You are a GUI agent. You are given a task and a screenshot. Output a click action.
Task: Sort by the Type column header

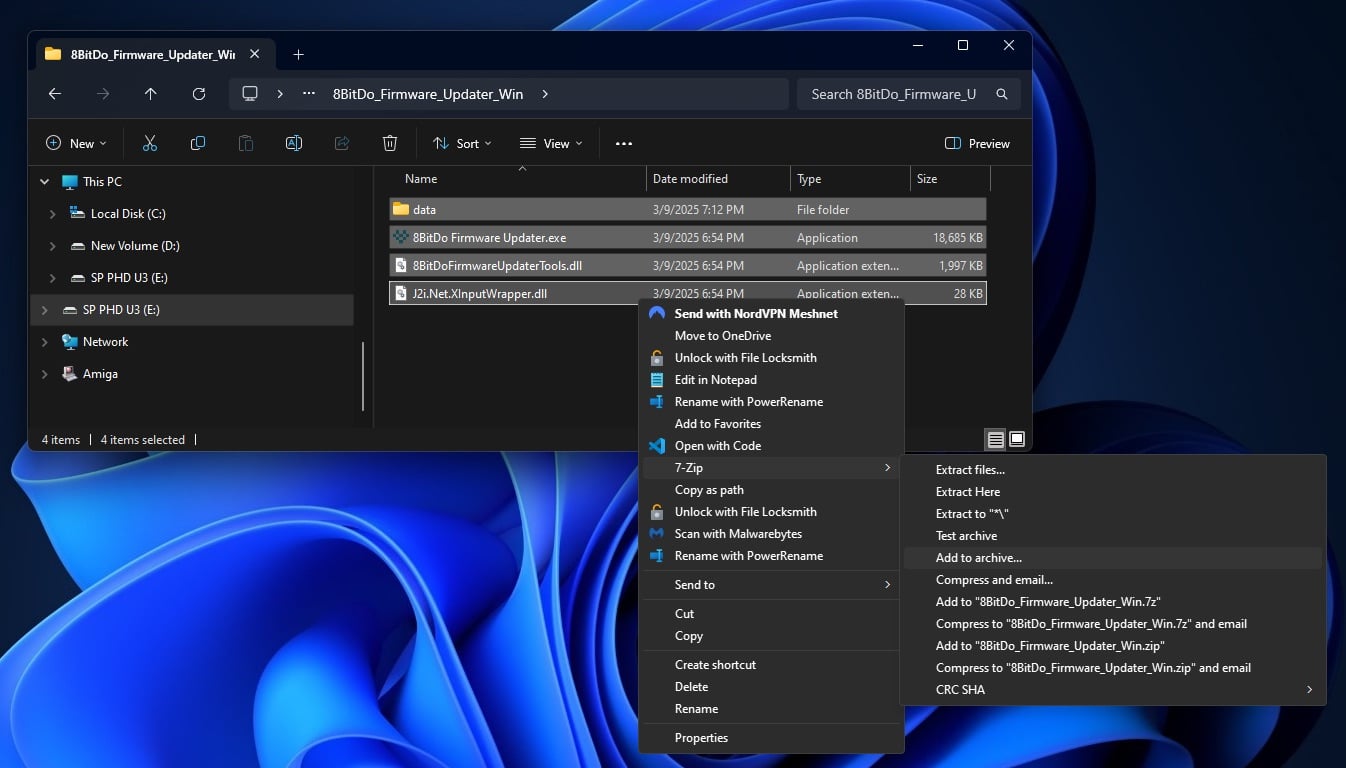[x=850, y=179]
